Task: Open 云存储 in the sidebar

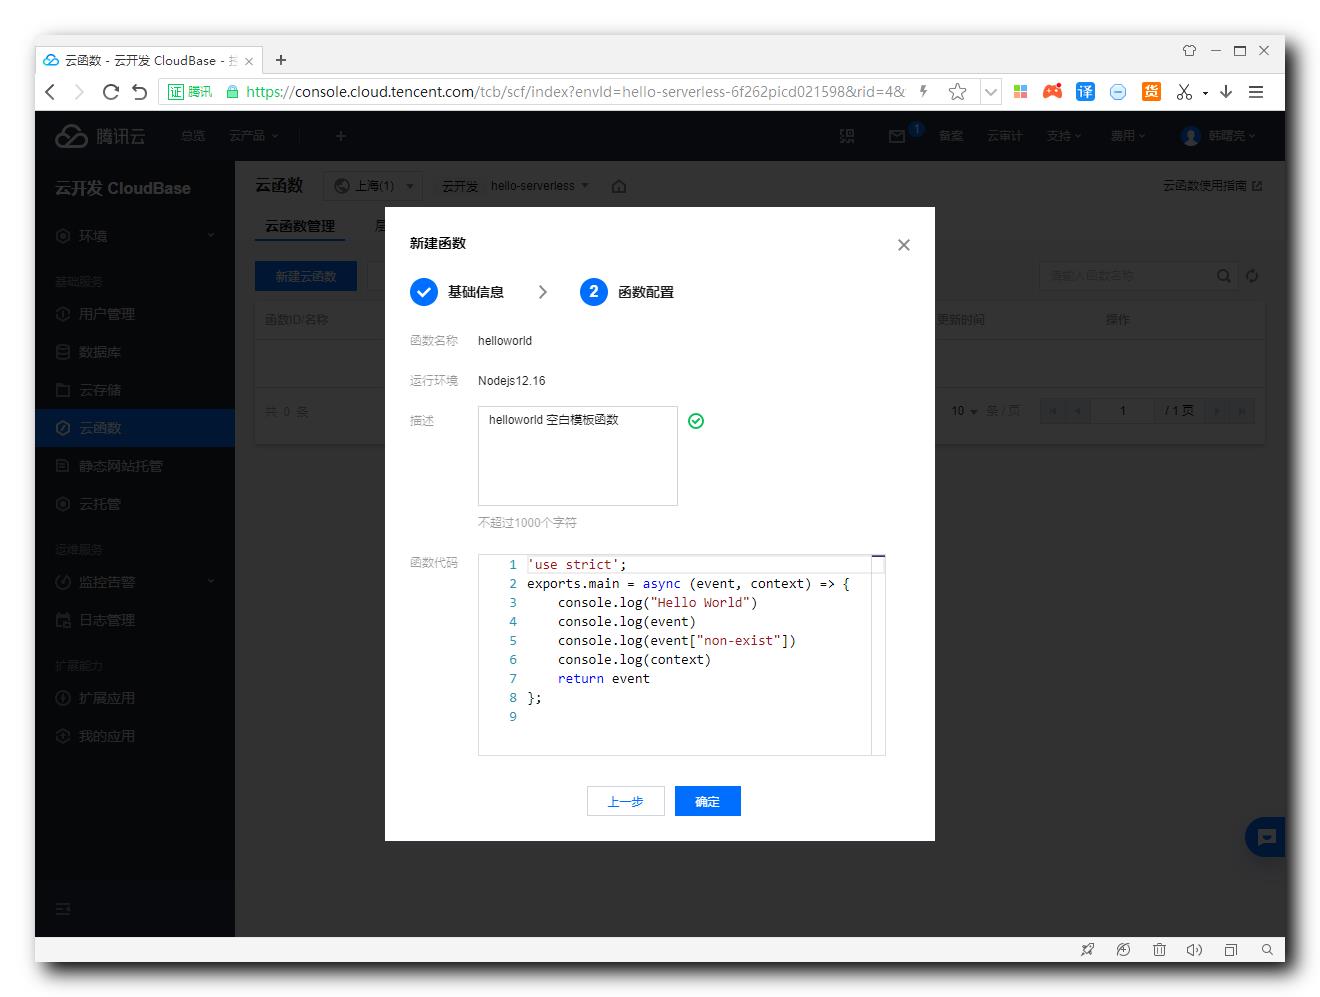Action: (x=135, y=390)
